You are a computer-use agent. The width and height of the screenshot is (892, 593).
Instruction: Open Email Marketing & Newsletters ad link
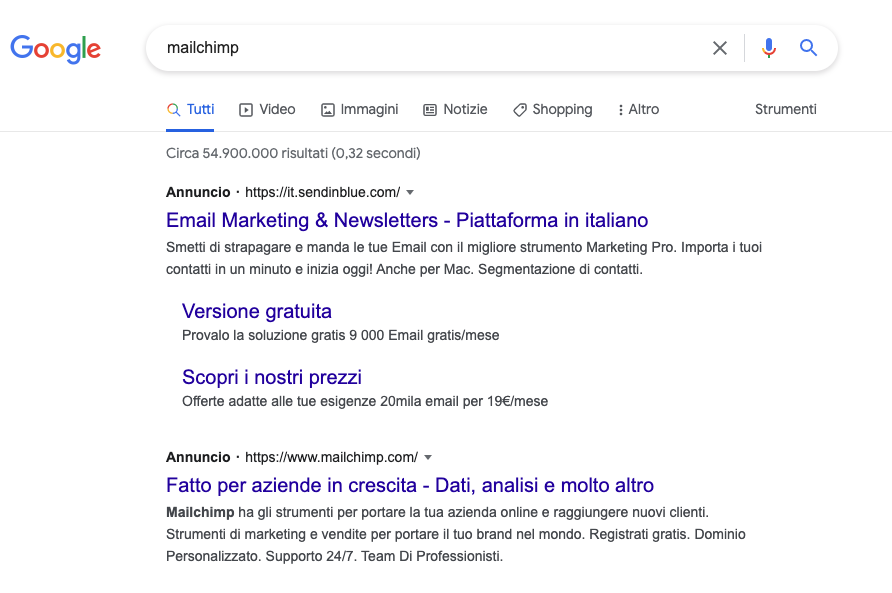click(x=407, y=220)
